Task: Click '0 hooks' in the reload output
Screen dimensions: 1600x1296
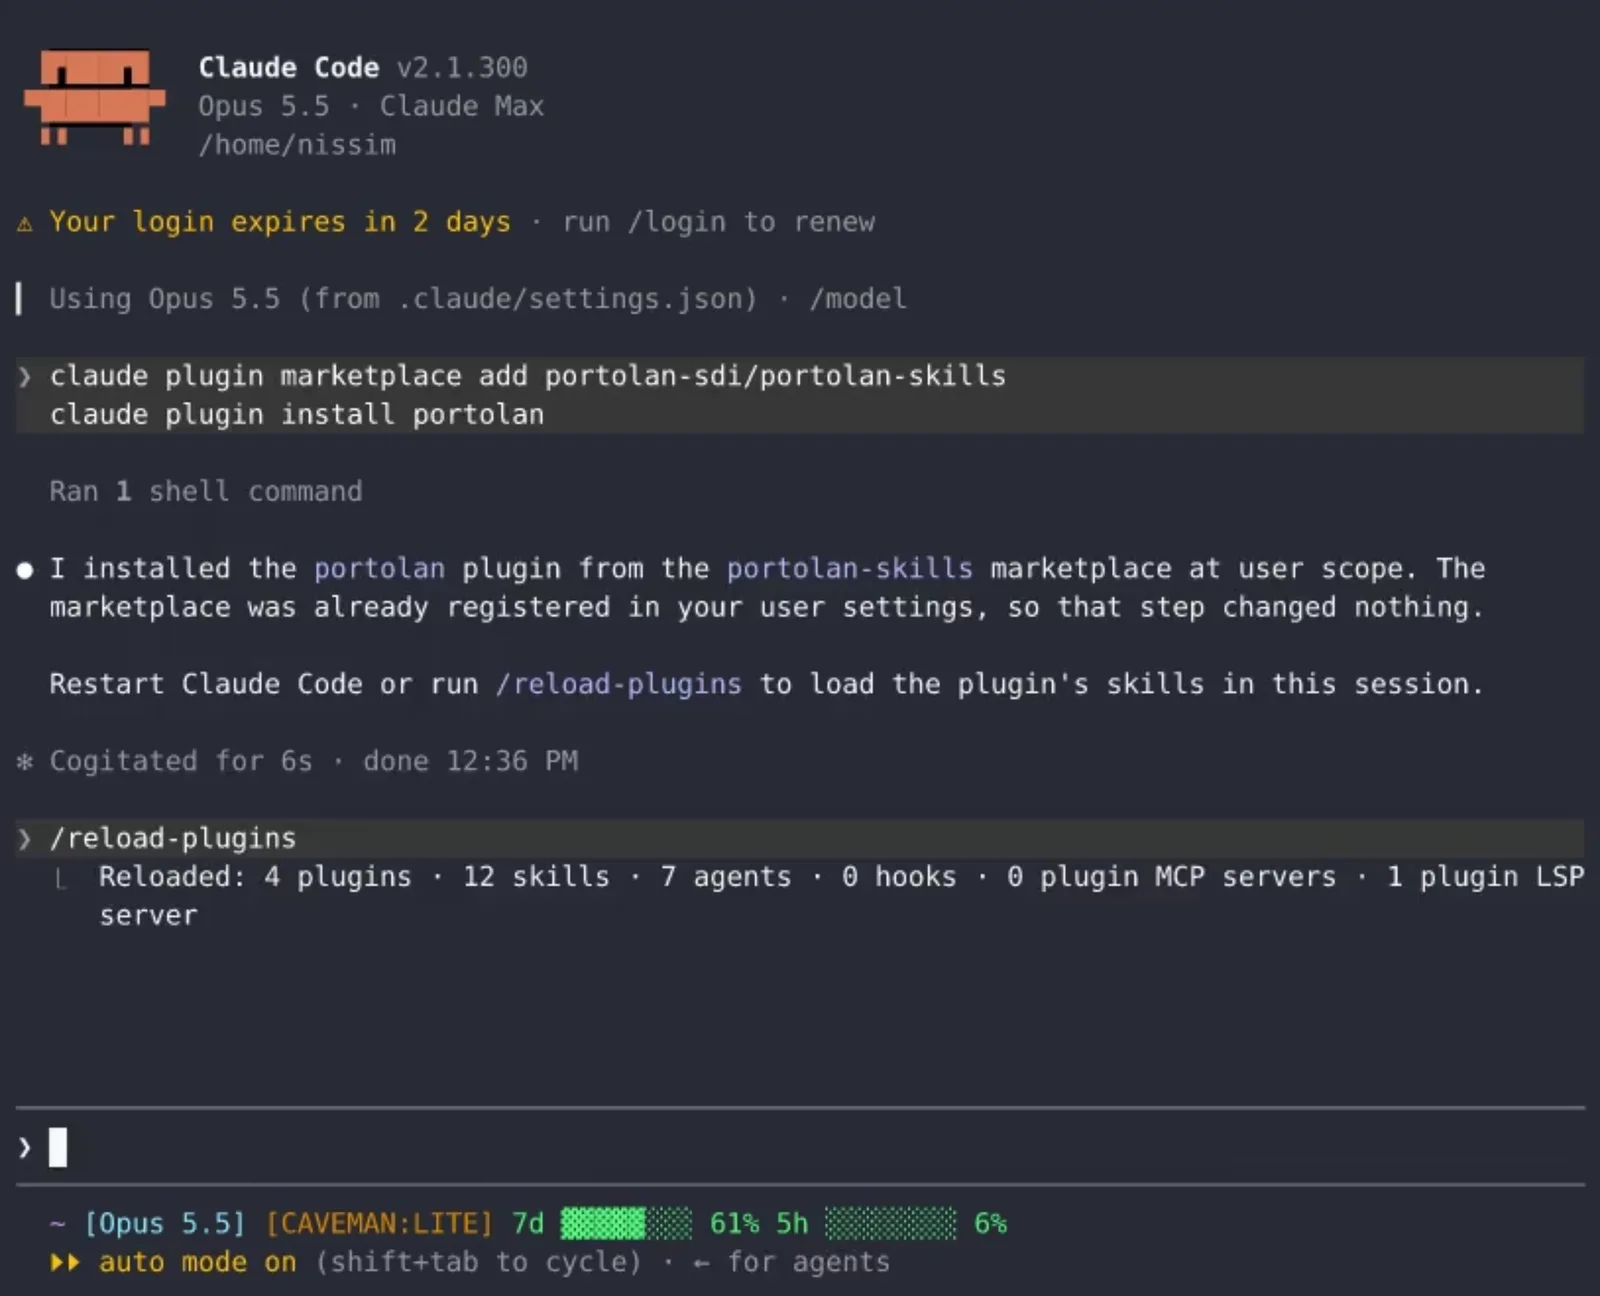Action: (899, 877)
